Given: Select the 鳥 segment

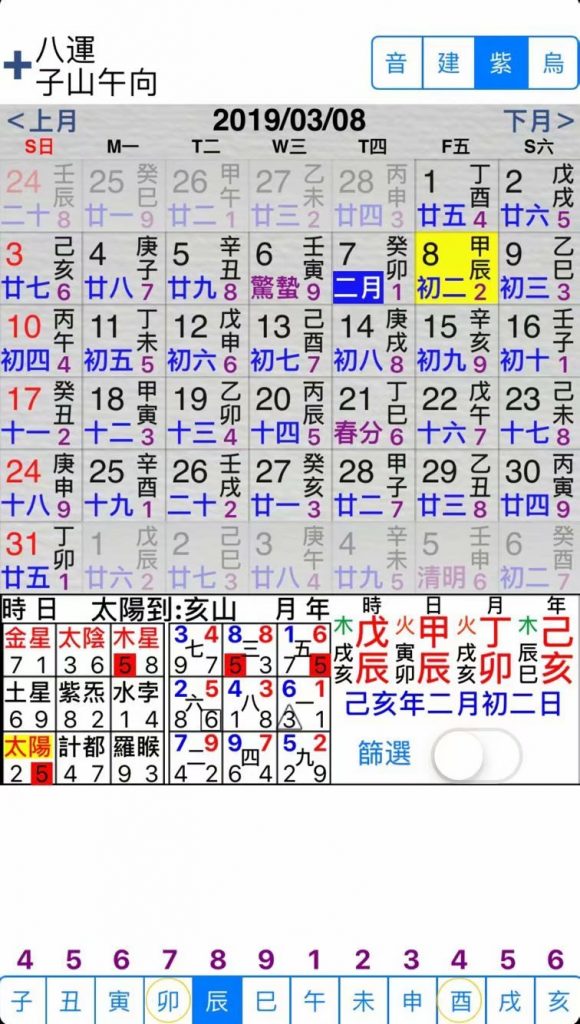Looking at the screenshot, I should (x=553, y=63).
